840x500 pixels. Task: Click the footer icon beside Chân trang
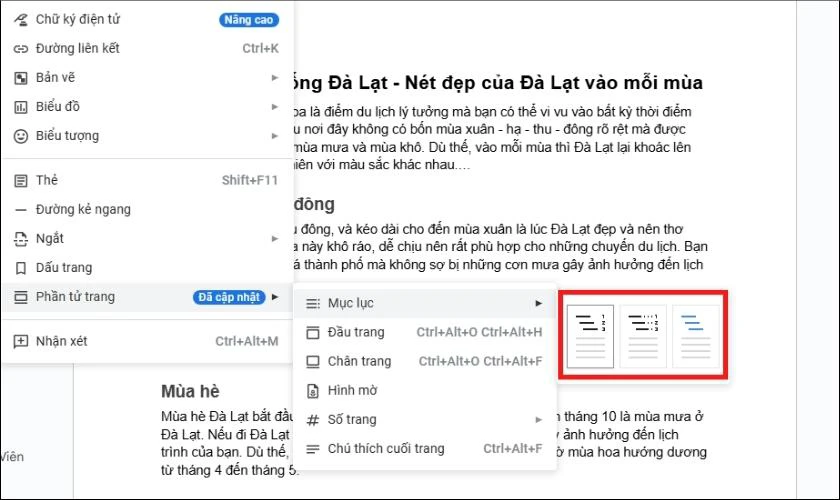click(x=313, y=362)
